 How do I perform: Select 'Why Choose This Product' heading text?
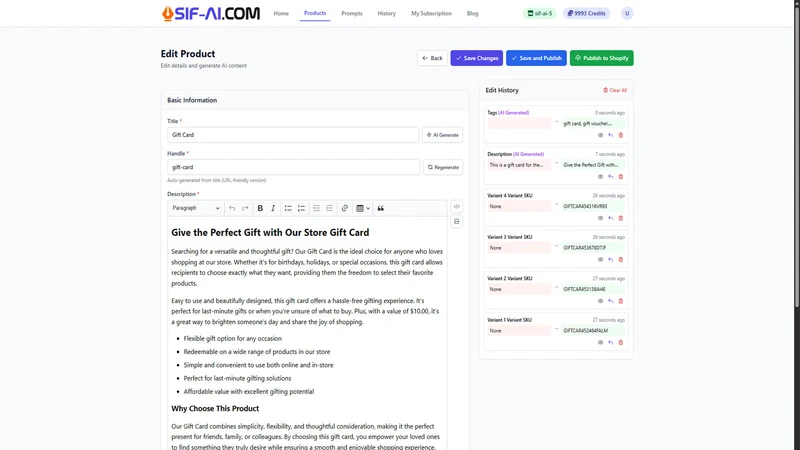215,409
